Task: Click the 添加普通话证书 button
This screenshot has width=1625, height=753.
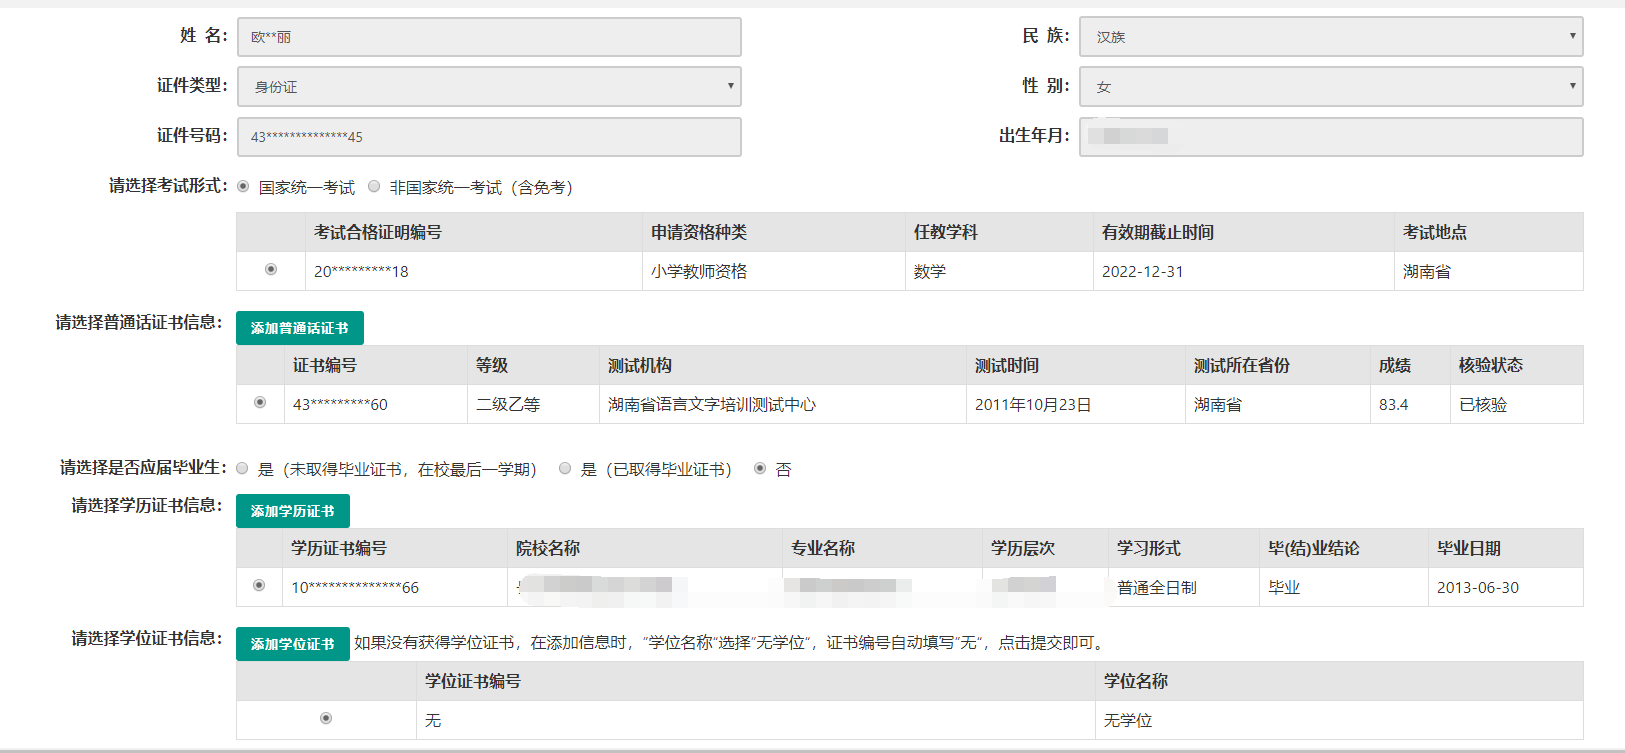Action: 300,328
